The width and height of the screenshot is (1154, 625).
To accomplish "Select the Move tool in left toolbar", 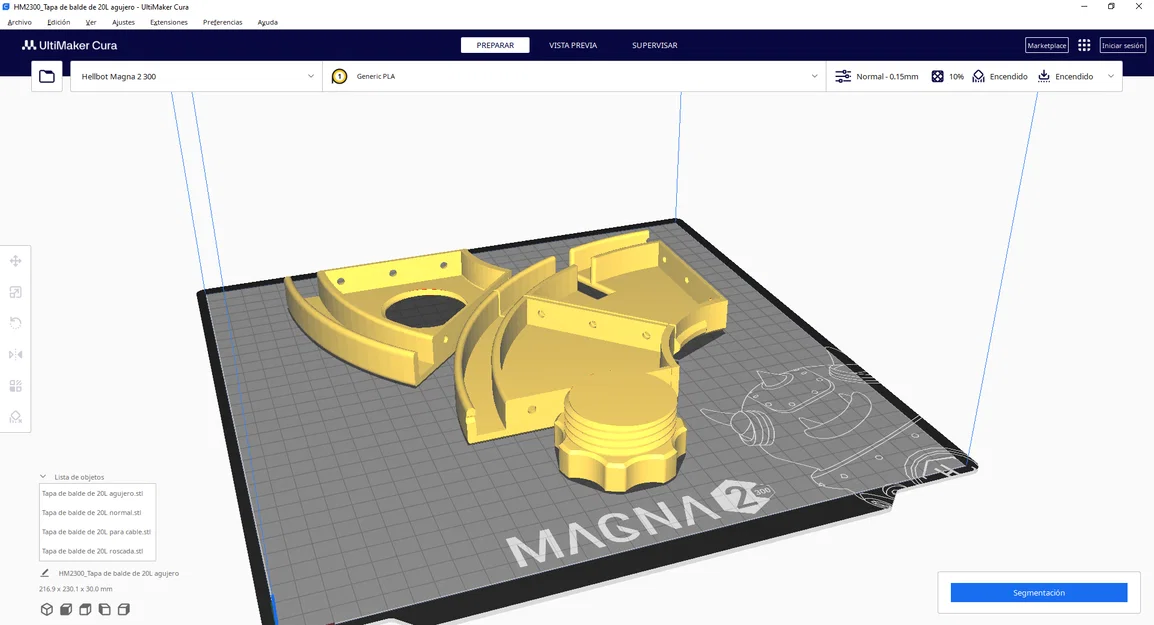I will click(x=15, y=261).
